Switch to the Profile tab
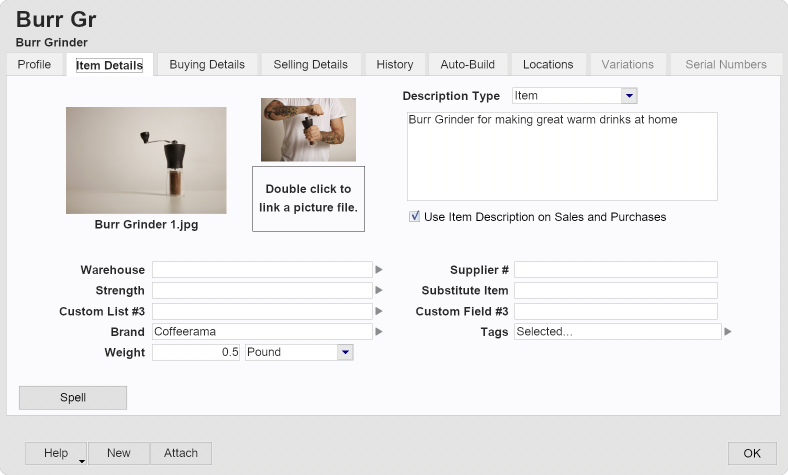Viewport: 788px width, 475px height. point(34,64)
